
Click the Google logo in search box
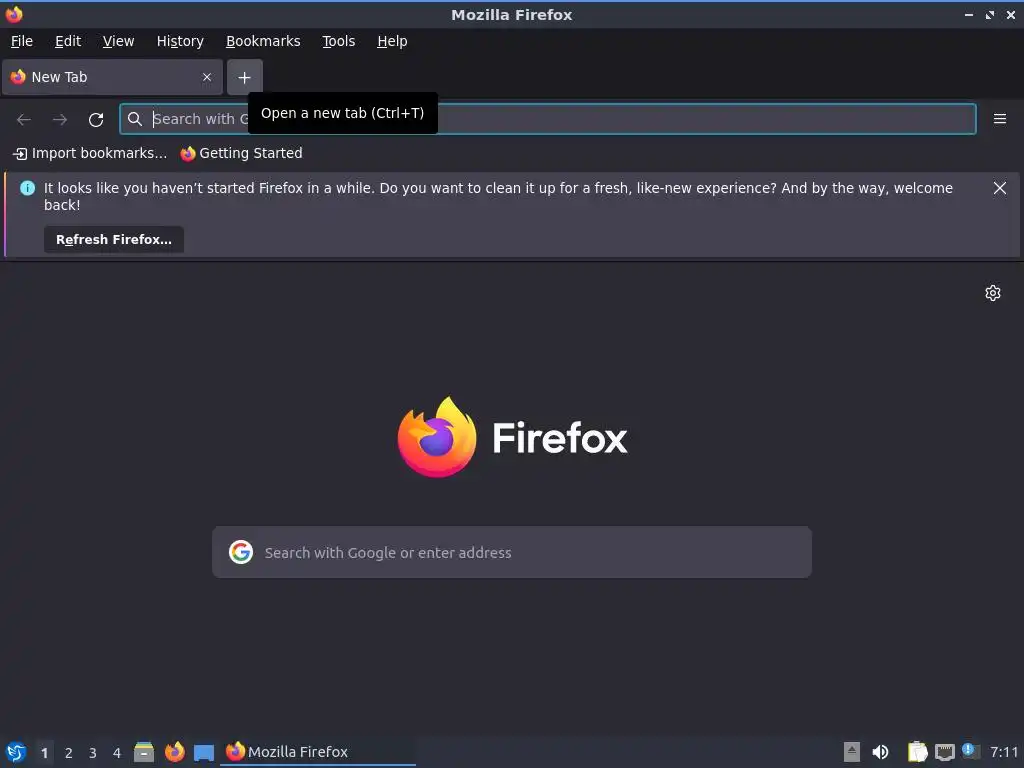click(x=241, y=552)
